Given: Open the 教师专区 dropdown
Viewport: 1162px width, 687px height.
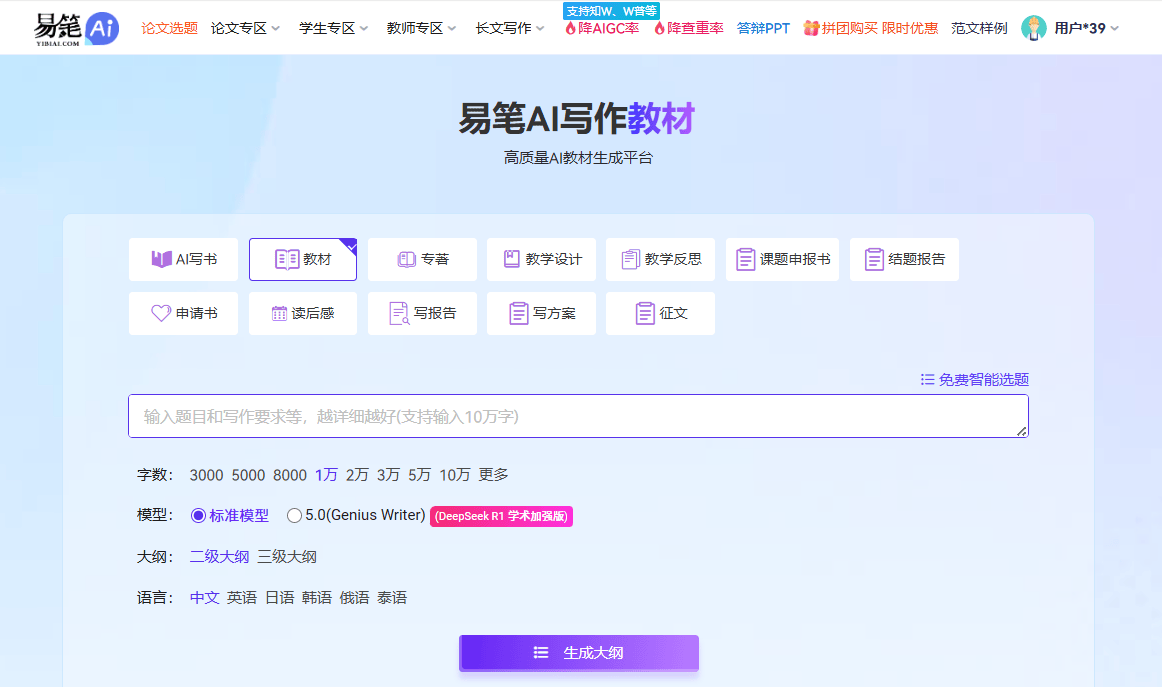Looking at the screenshot, I should [x=413, y=27].
